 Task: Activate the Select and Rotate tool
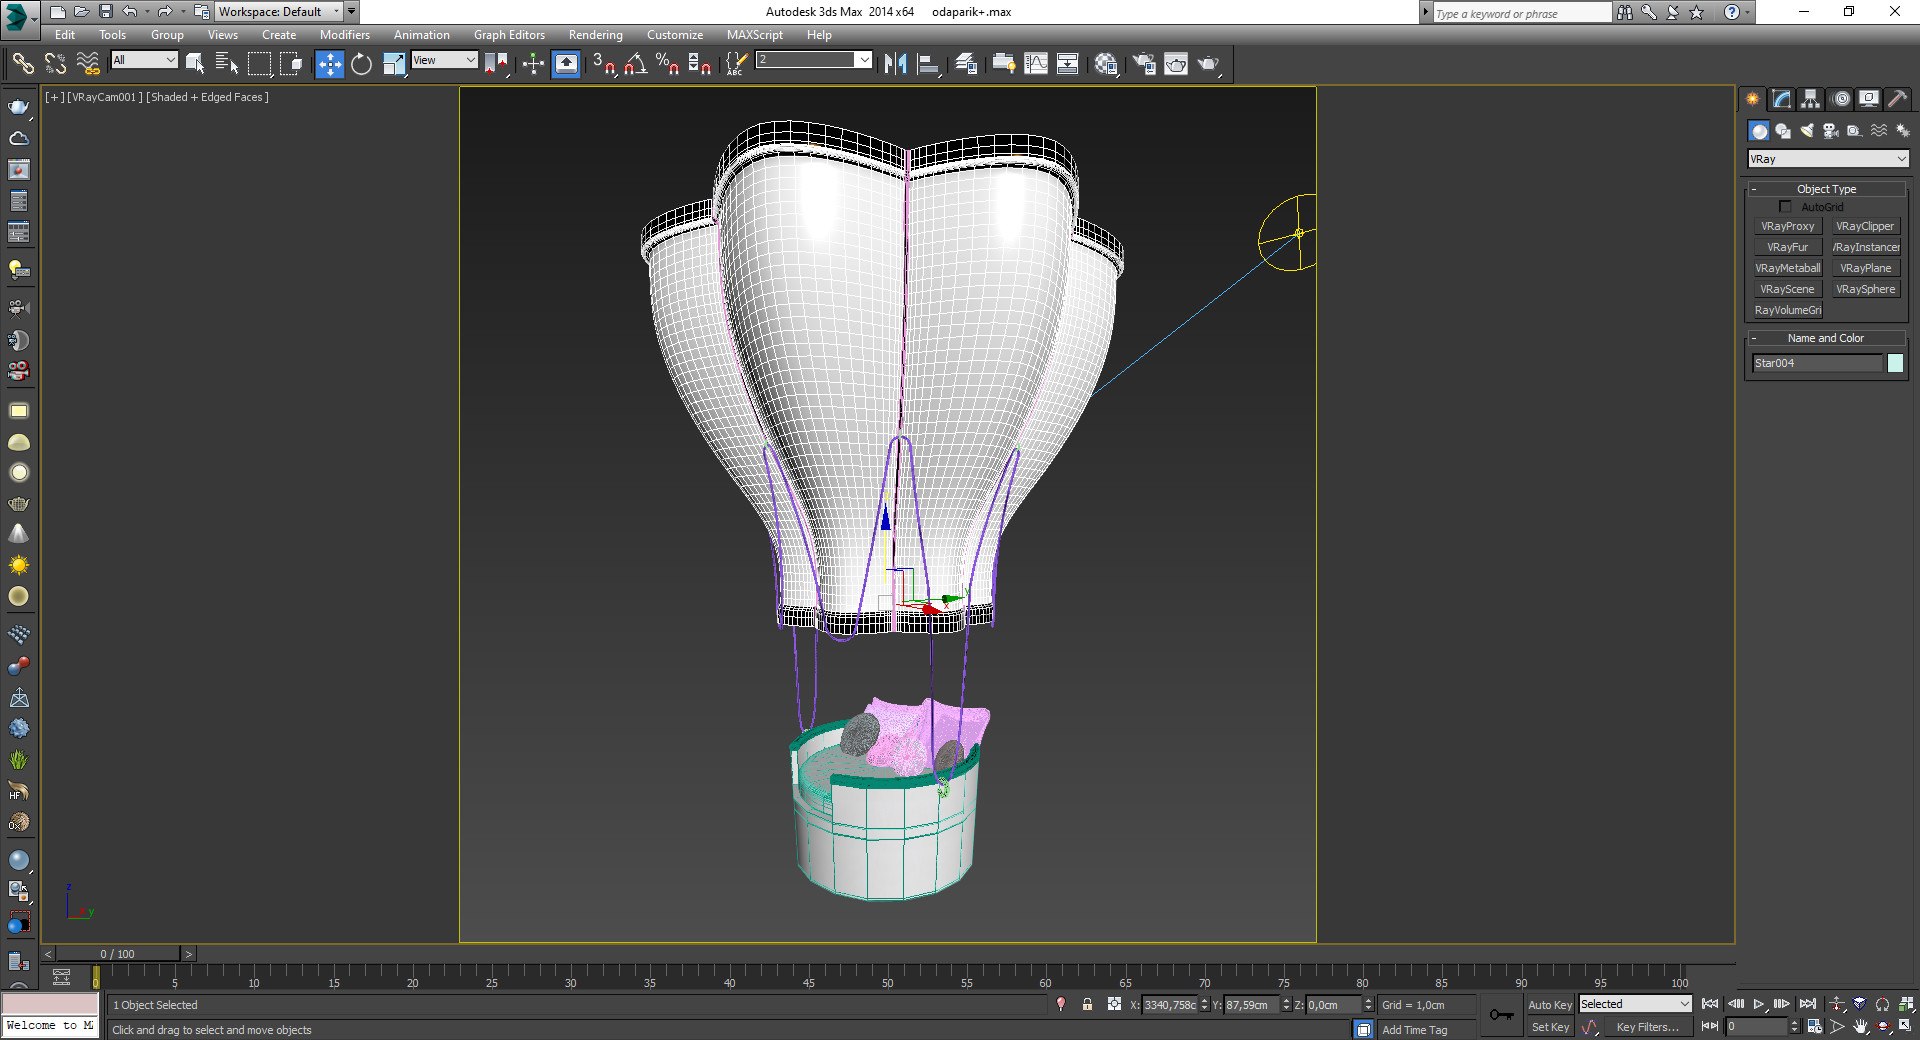(361, 64)
